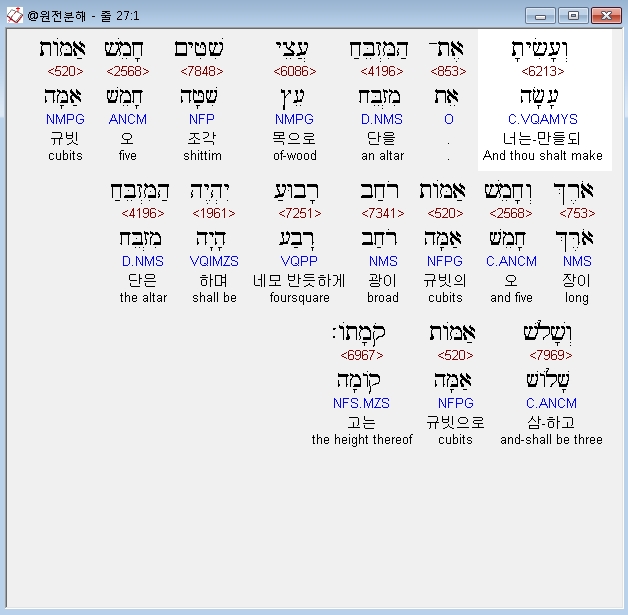Close the 원전분해 window
Image resolution: width=628 pixels, height=615 pixels.
click(x=606, y=16)
